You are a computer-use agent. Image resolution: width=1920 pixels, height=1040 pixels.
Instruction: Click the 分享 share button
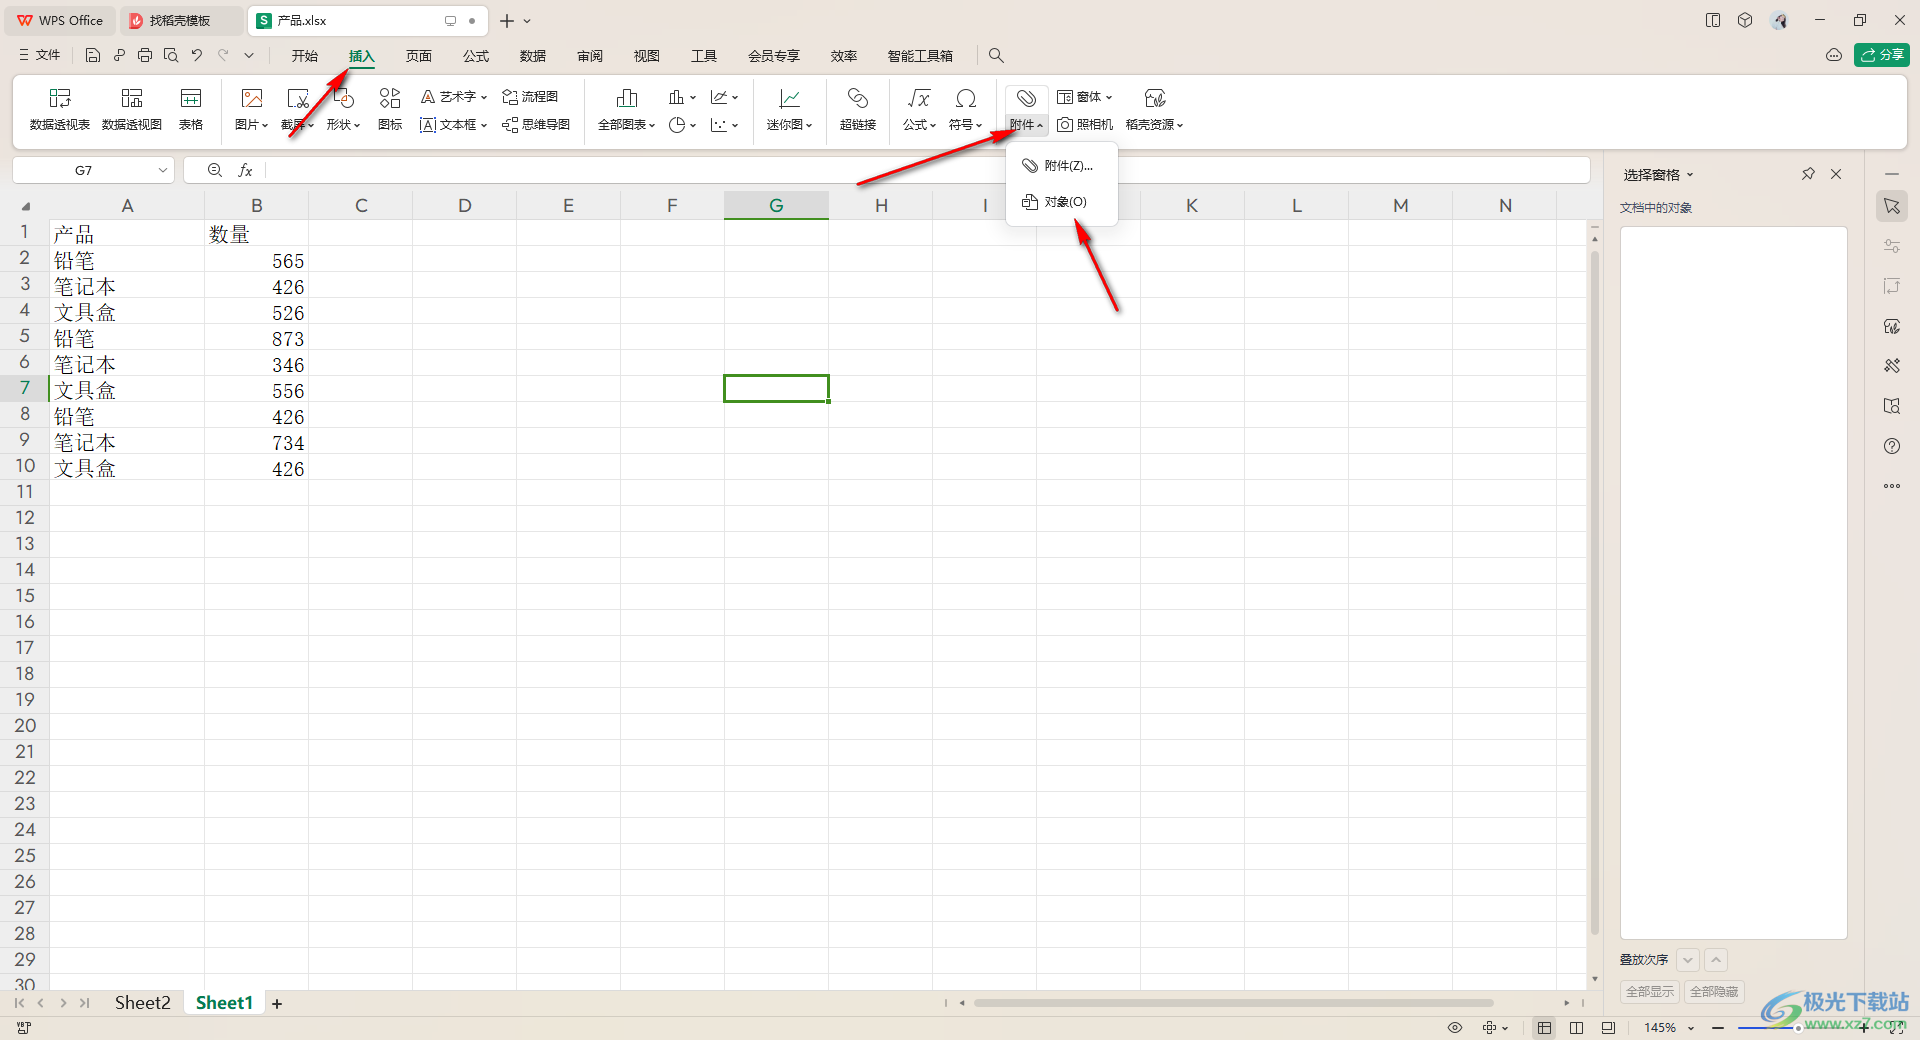(x=1882, y=55)
